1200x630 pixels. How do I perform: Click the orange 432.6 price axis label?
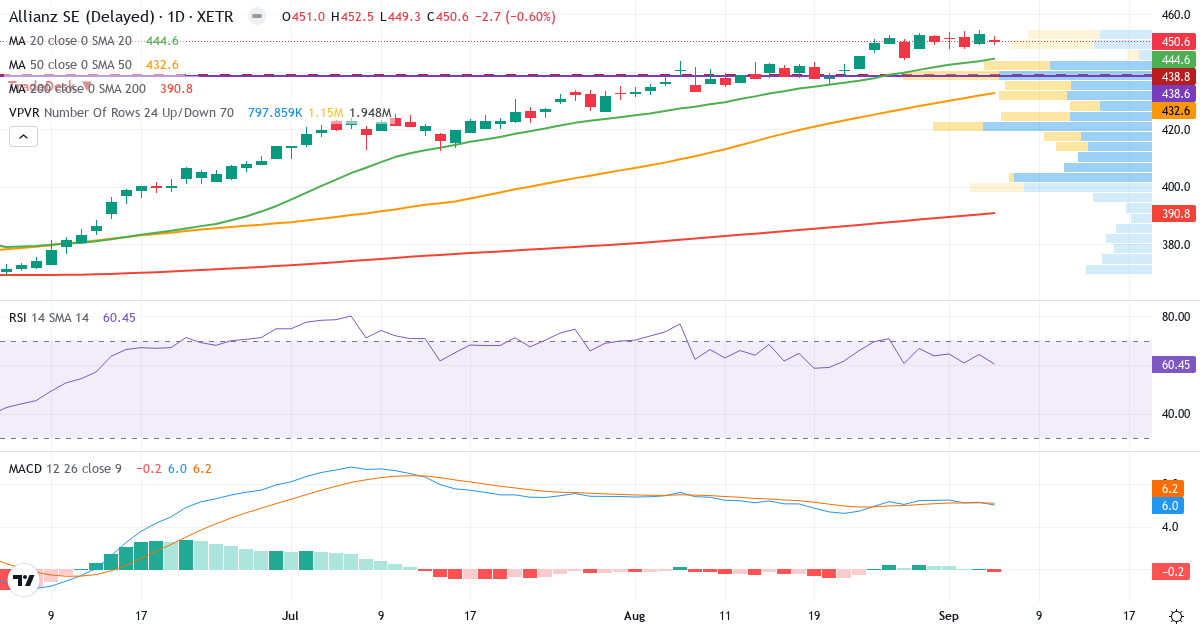coord(1173,110)
